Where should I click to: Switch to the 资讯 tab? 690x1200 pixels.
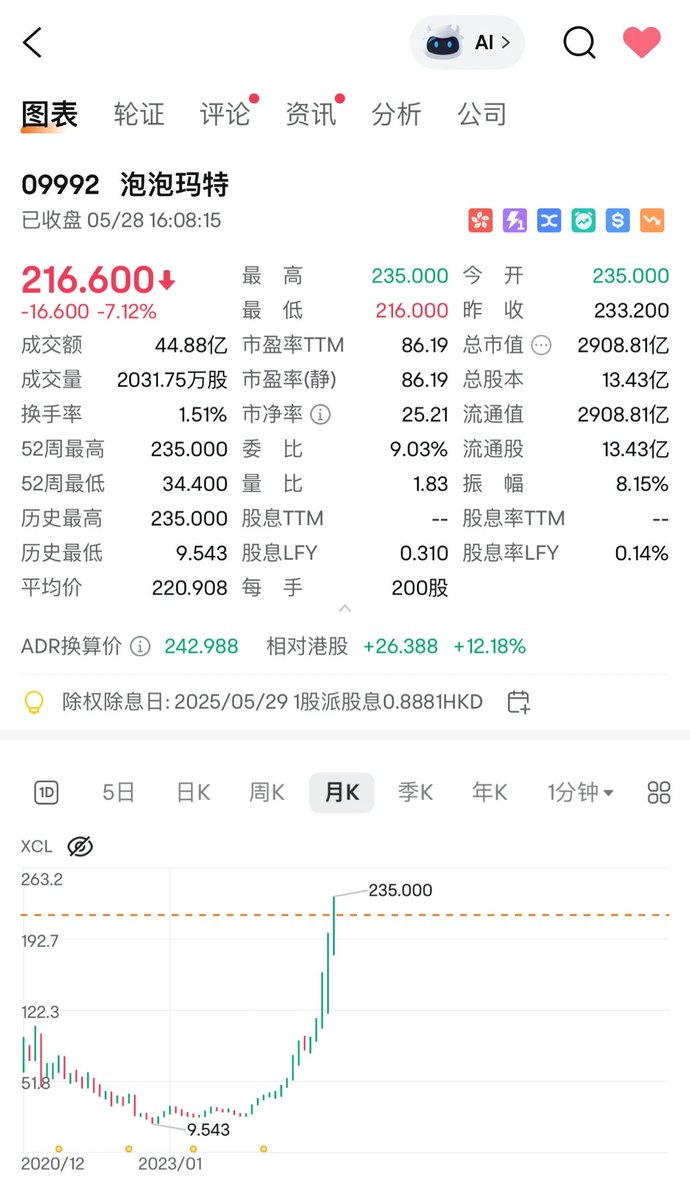pos(311,114)
